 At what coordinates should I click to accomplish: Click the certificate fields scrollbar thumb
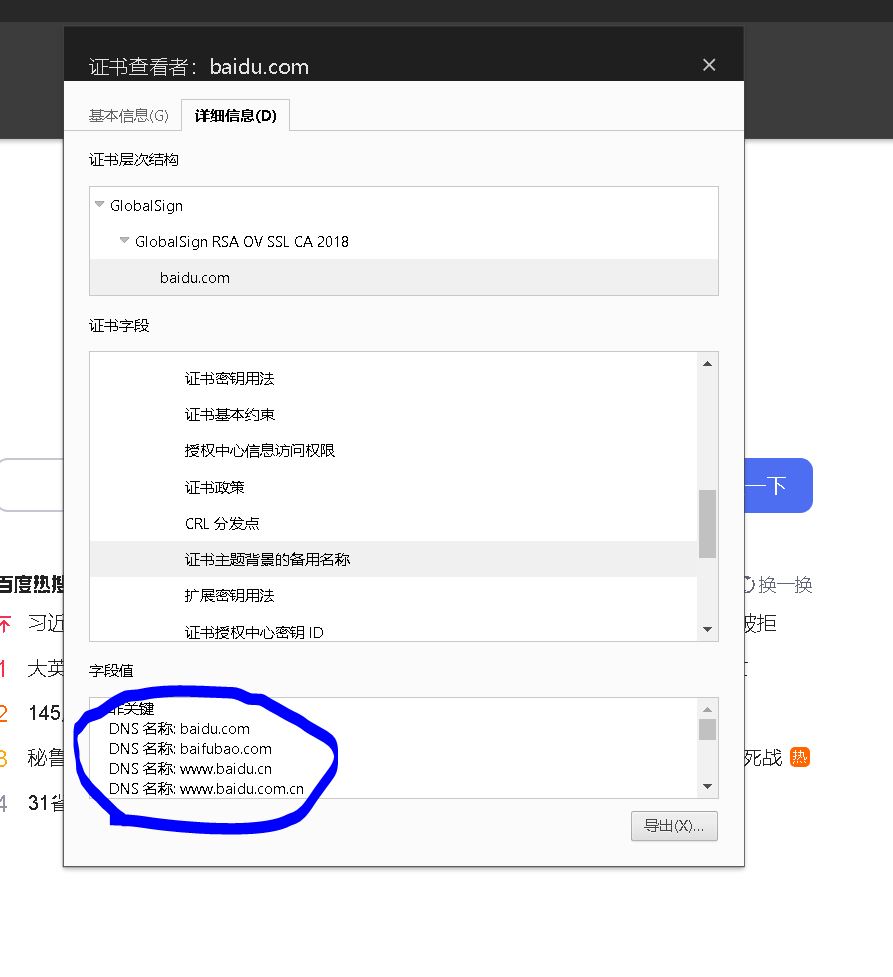pos(707,524)
